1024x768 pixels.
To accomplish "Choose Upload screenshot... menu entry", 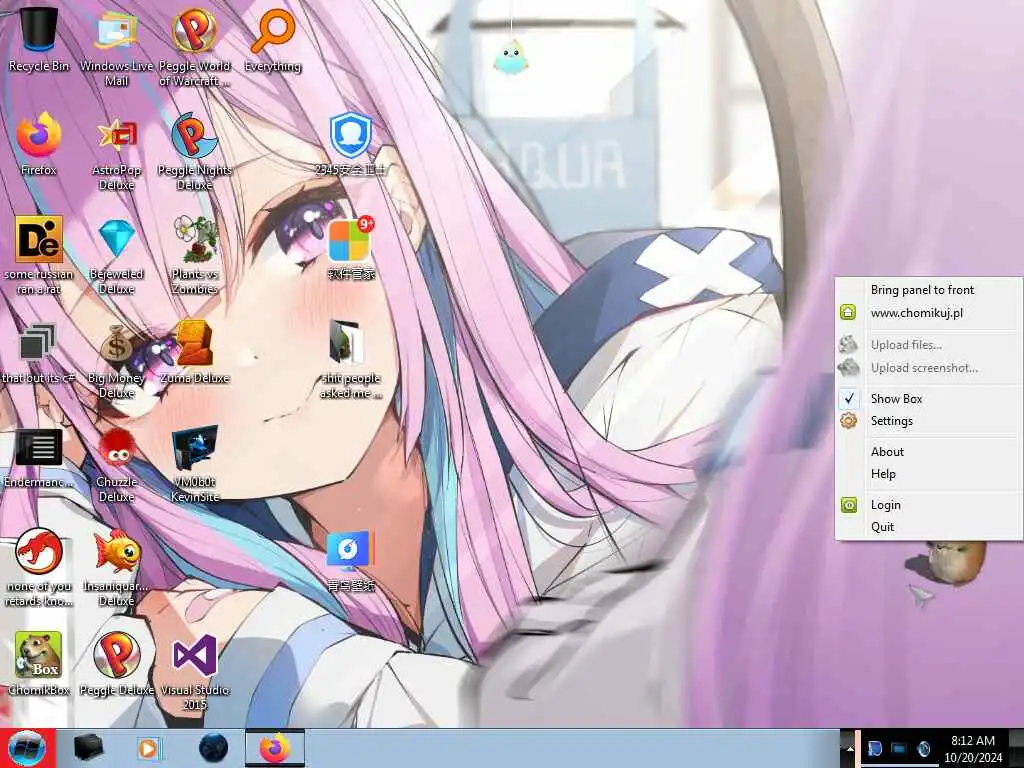I will pyautogui.click(x=929, y=368).
